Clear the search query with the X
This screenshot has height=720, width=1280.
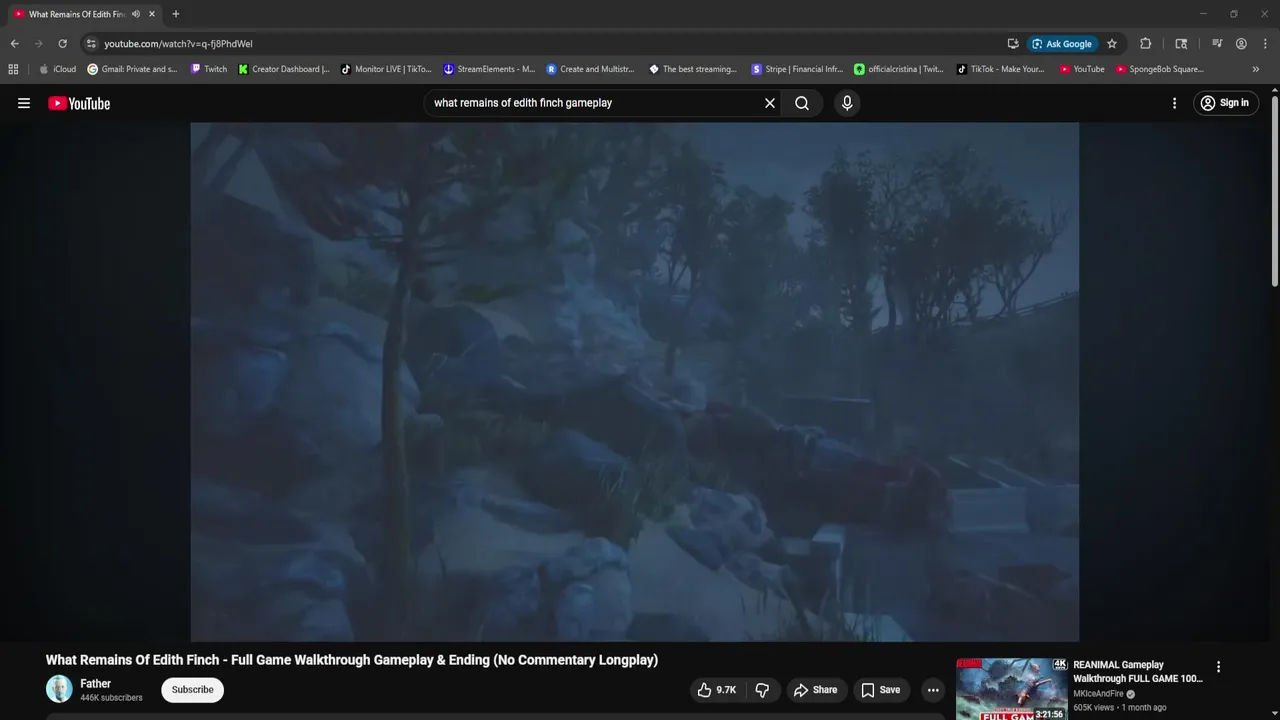770,103
